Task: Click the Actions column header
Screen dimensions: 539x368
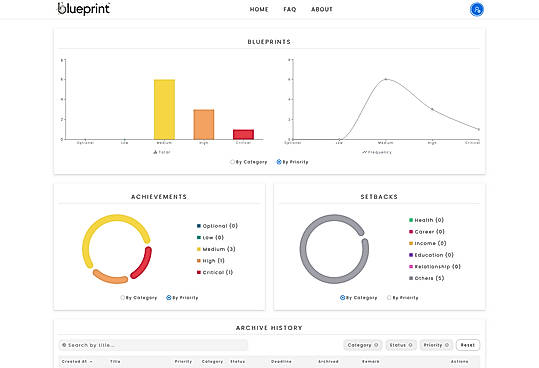Action: 460,361
